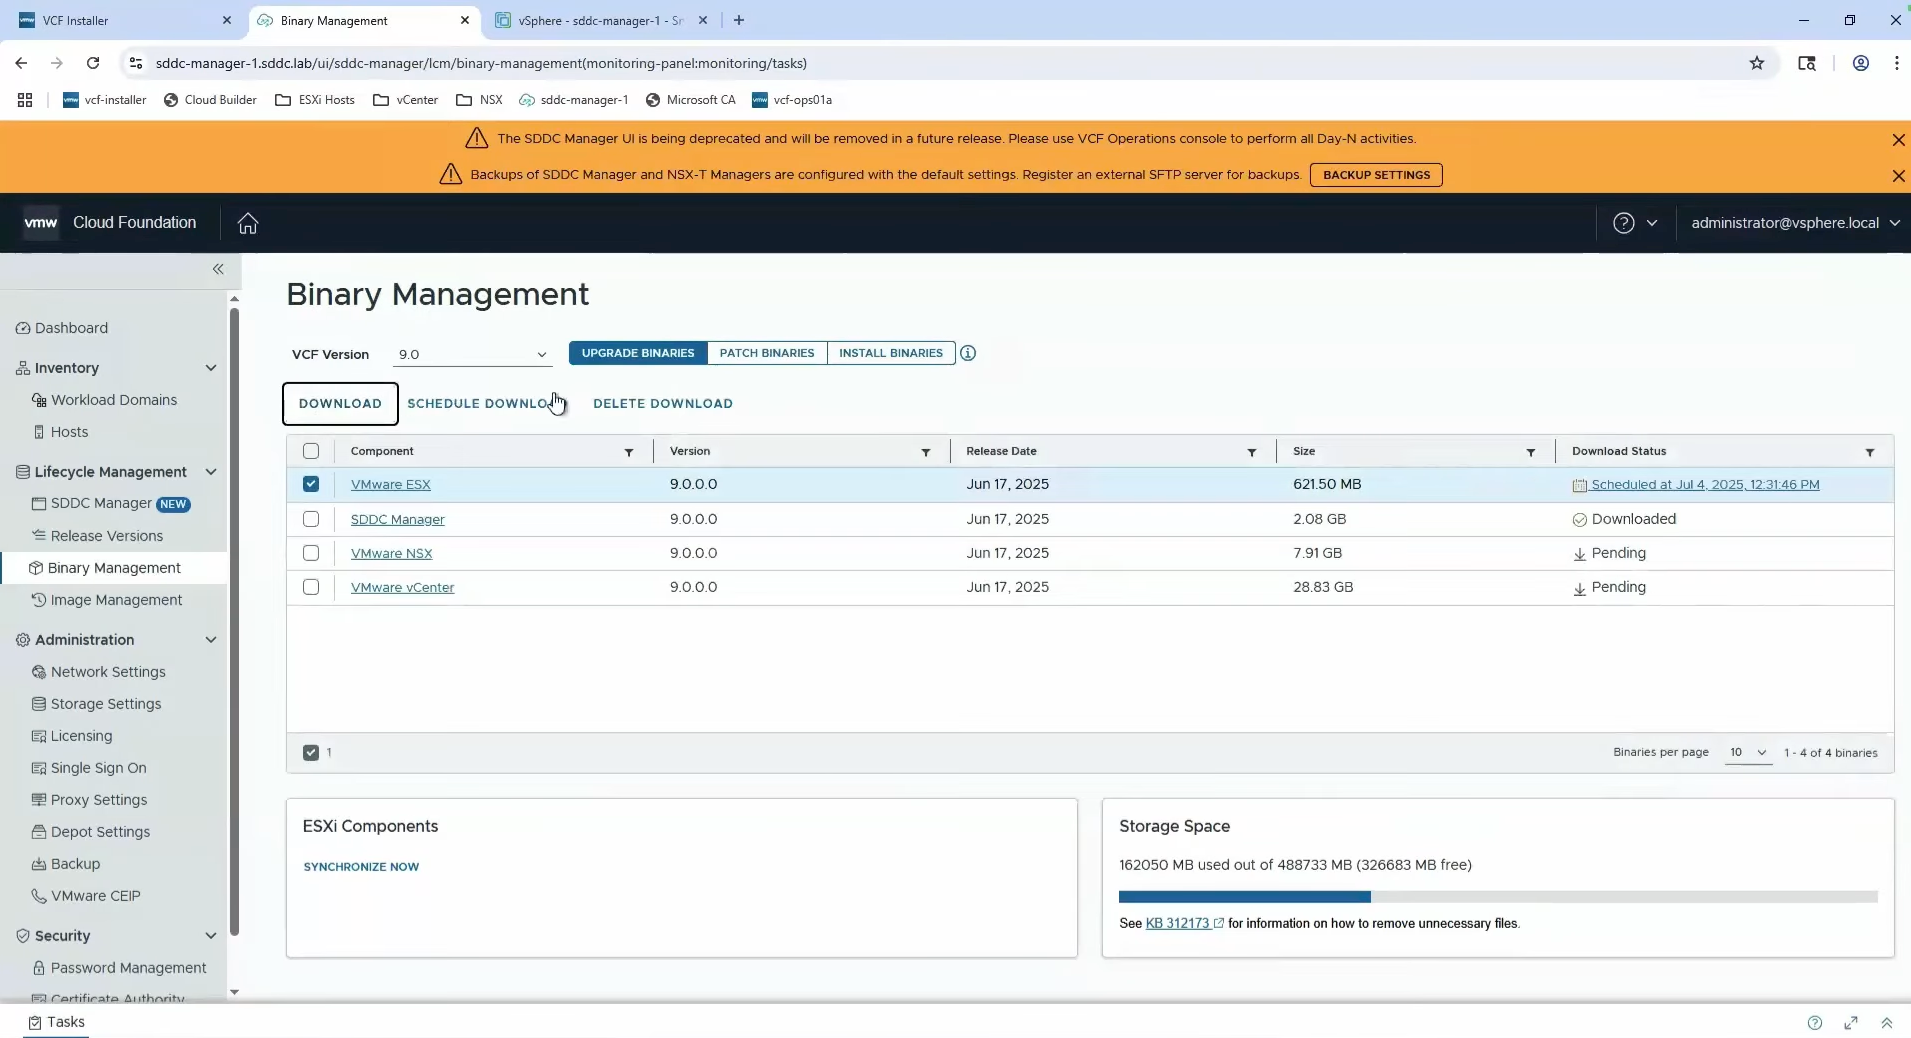Open the KB 312173 link
This screenshot has width=1911, height=1038.
pyautogui.click(x=1177, y=923)
